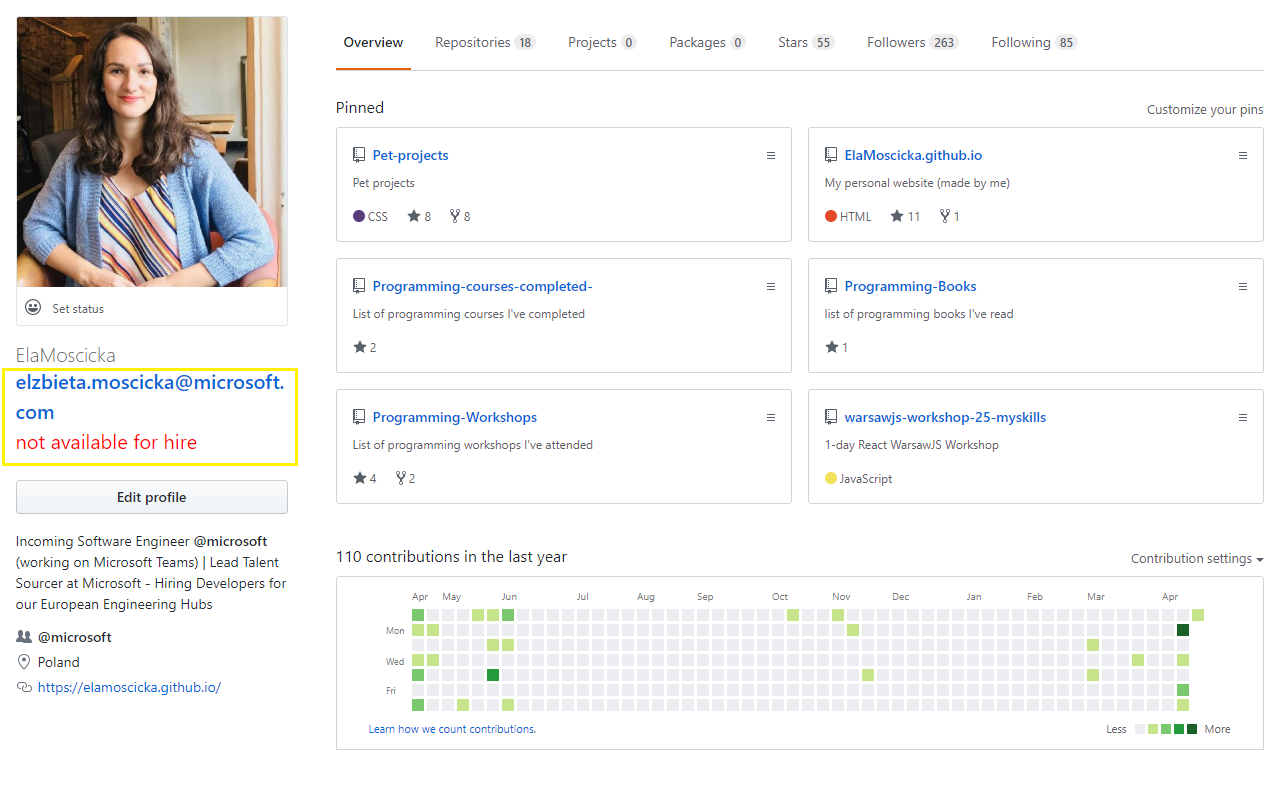Click the darkest 'More' legend square
1280x800 pixels.
pos(1192,729)
